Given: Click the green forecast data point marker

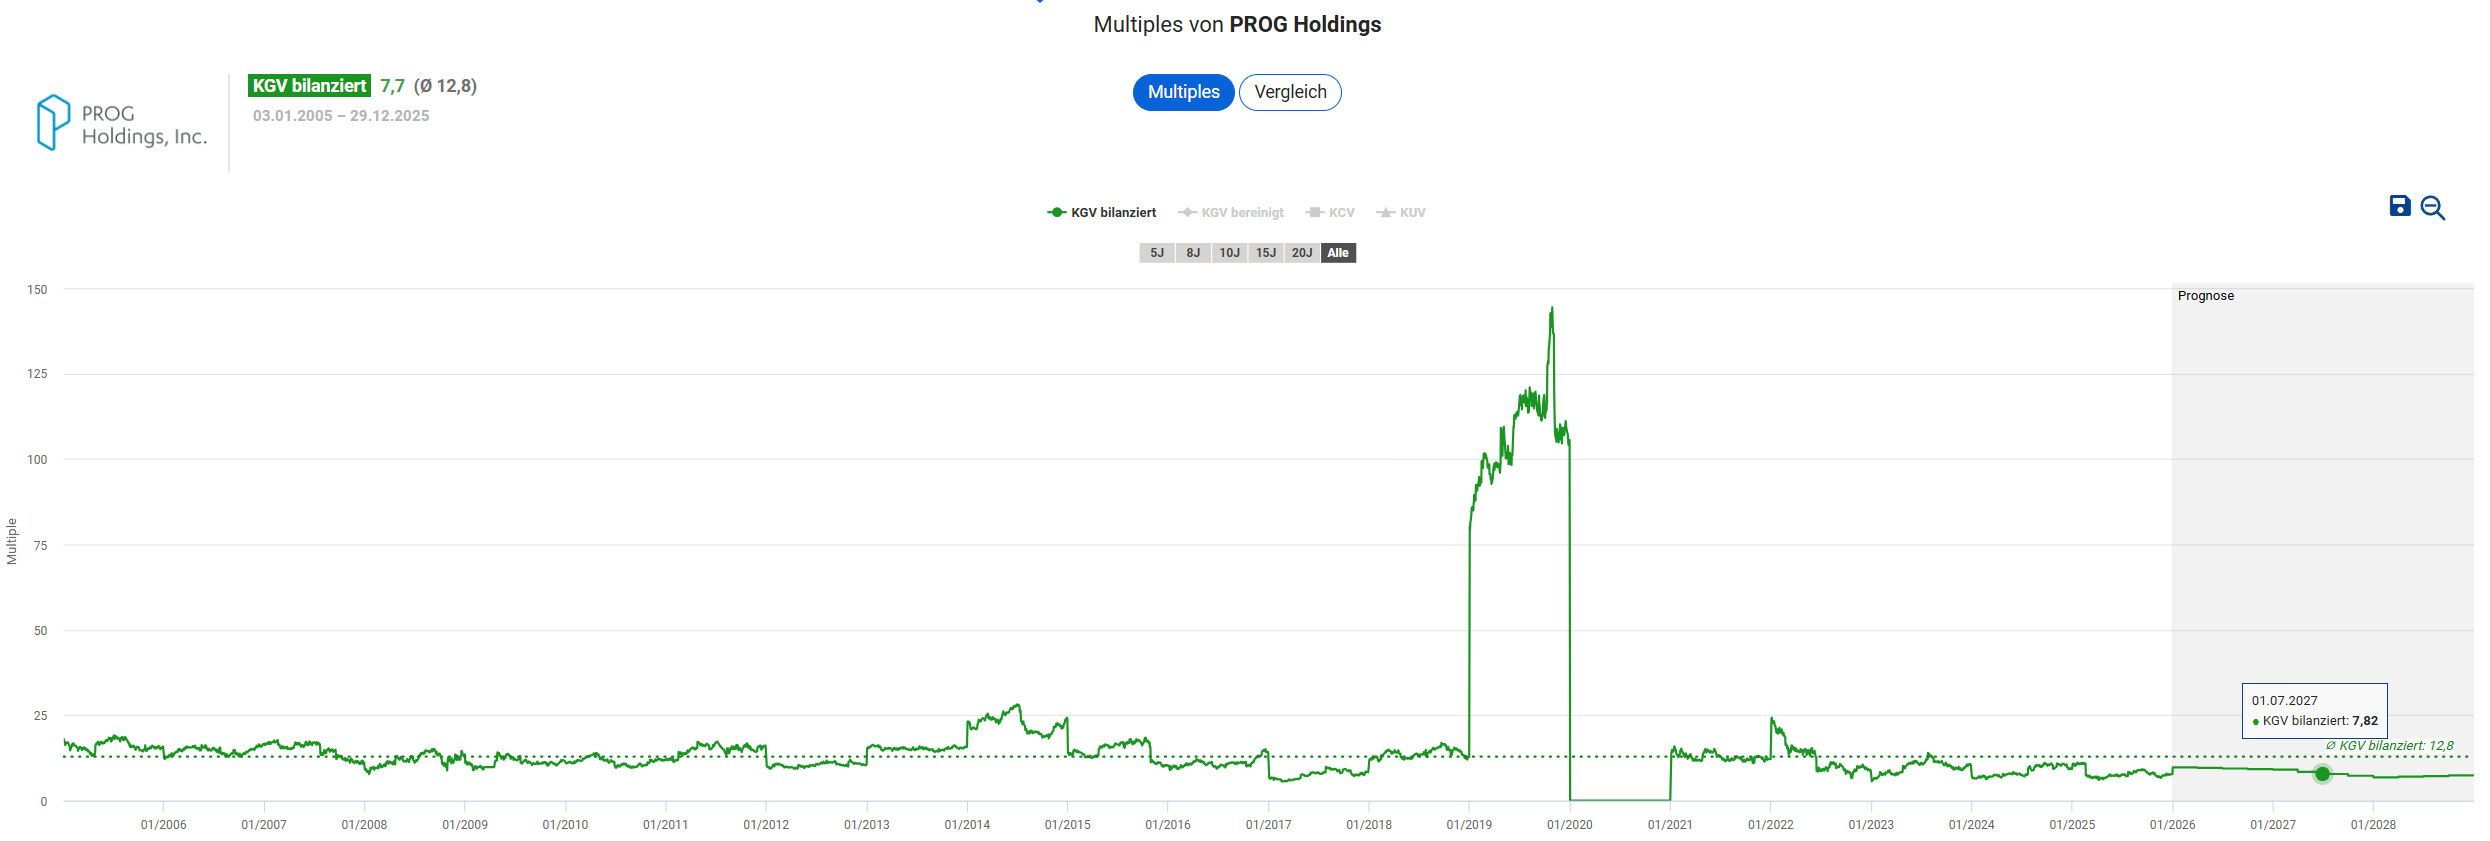Looking at the screenshot, I should coord(2323,773).
